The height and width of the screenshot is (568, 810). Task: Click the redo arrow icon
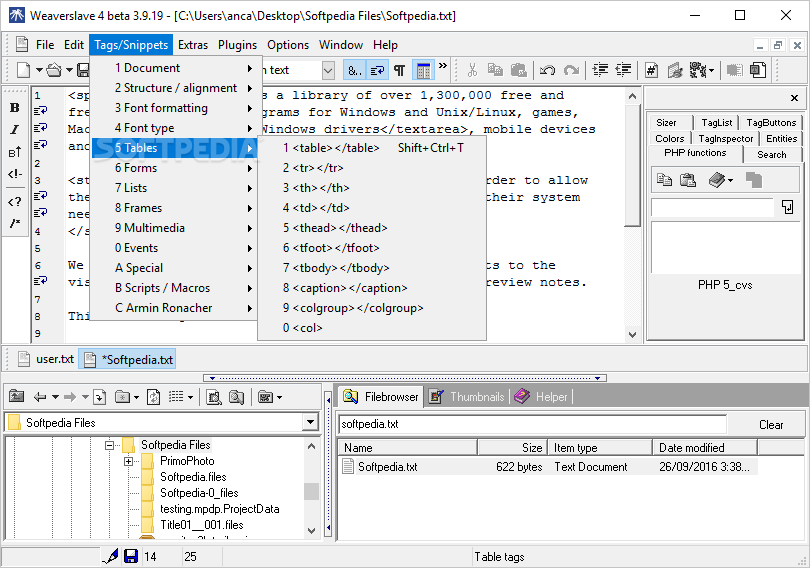click(571, 70)
